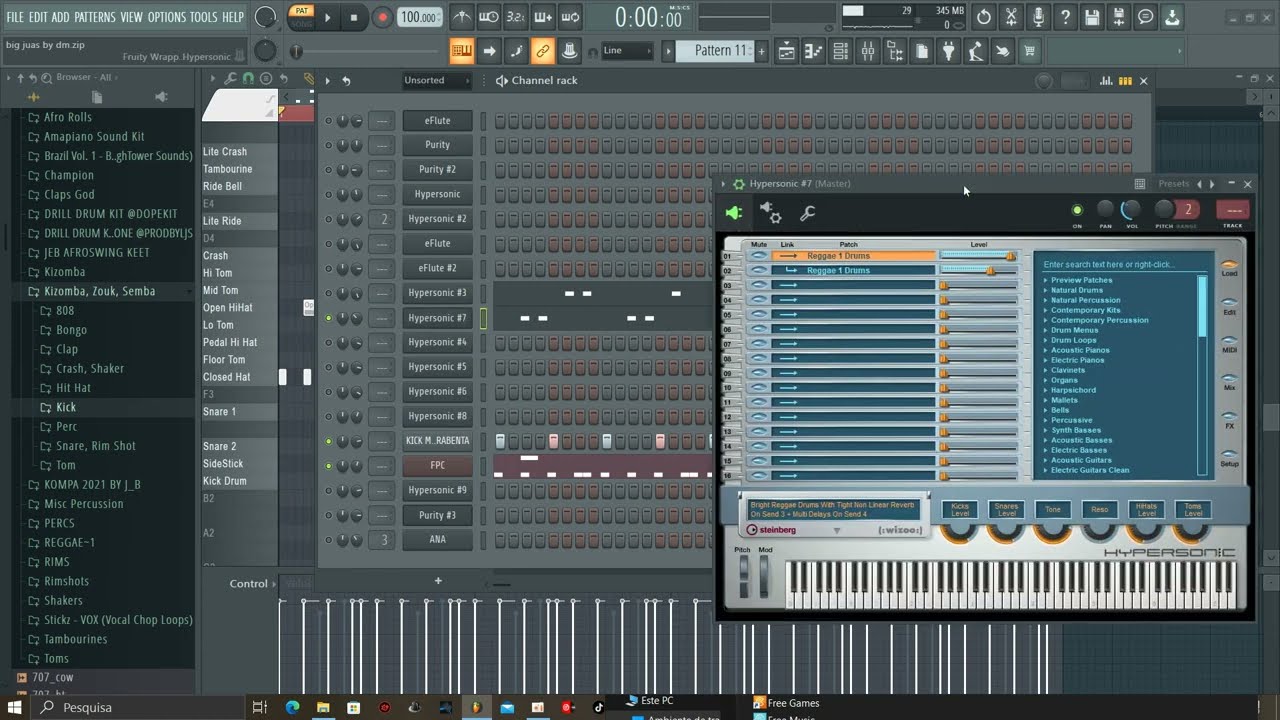Viewport: 1280px width, 720px height.
Task: Toggle mute LED on FPC channel
Action: [x=328, y=465]
